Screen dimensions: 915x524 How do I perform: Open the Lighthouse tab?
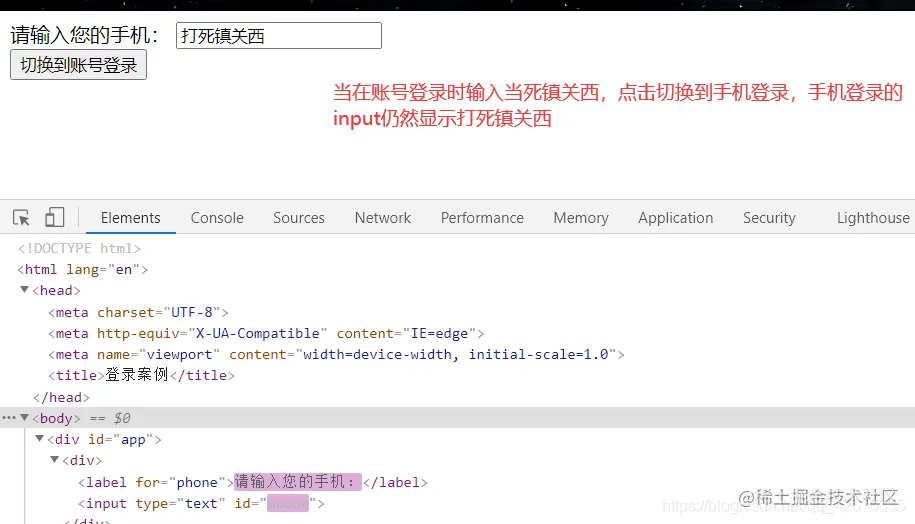873,218
